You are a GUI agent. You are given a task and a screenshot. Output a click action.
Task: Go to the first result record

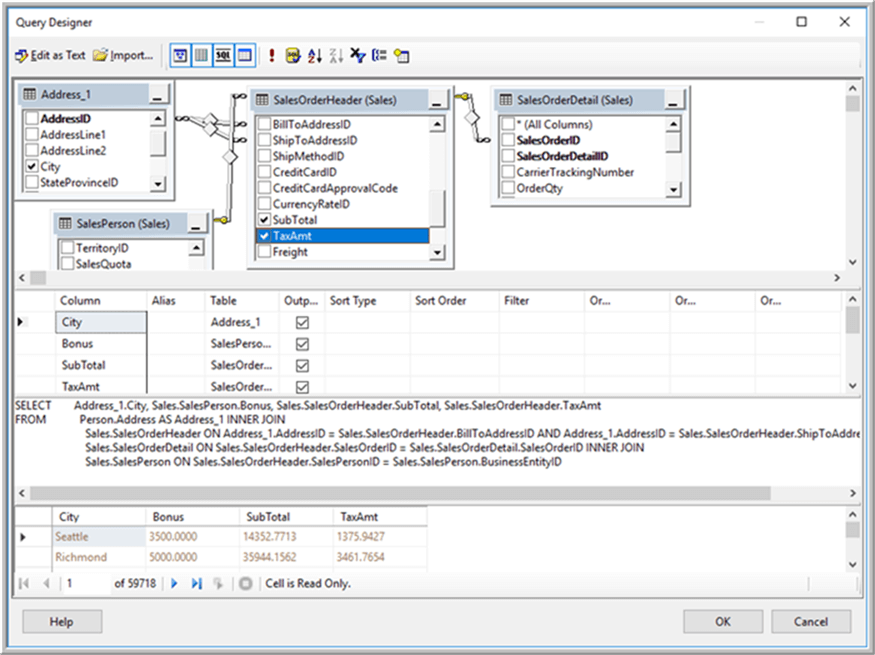[23, 584]
